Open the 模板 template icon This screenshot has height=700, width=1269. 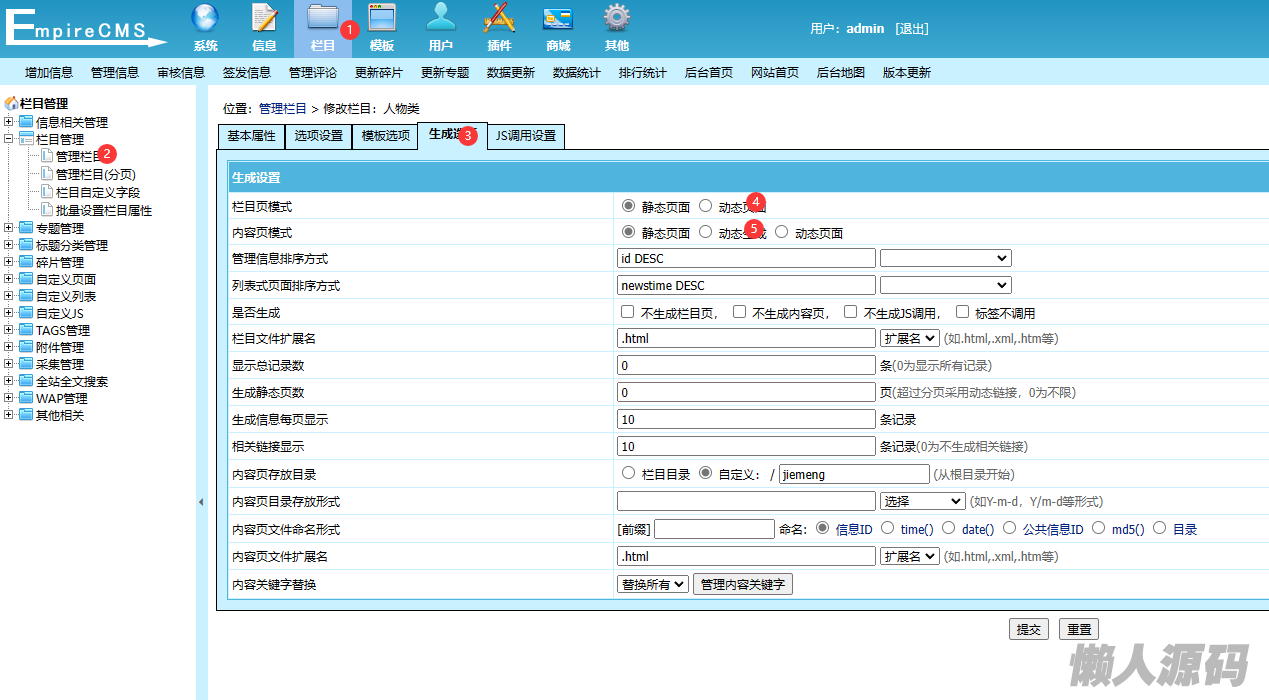(382, 19)
